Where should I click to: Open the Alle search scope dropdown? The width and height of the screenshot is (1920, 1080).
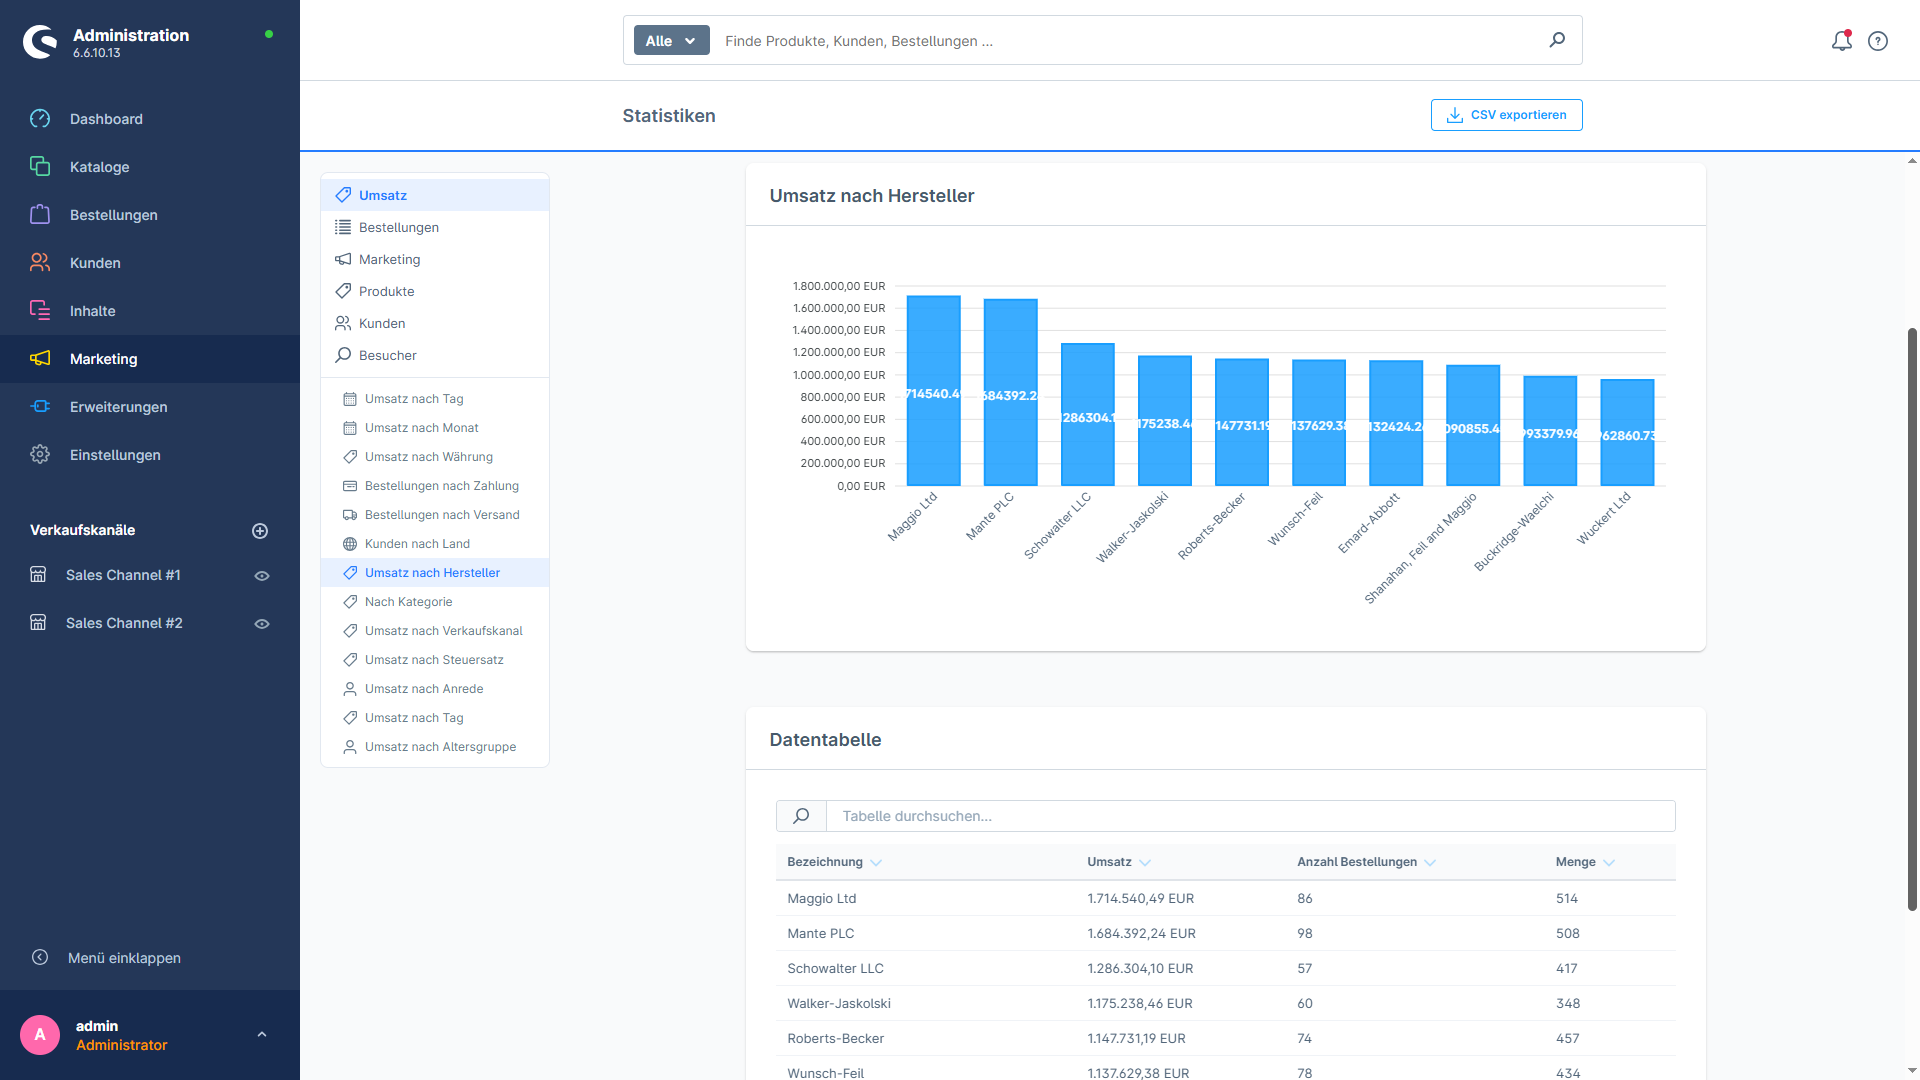click(671, 40)
